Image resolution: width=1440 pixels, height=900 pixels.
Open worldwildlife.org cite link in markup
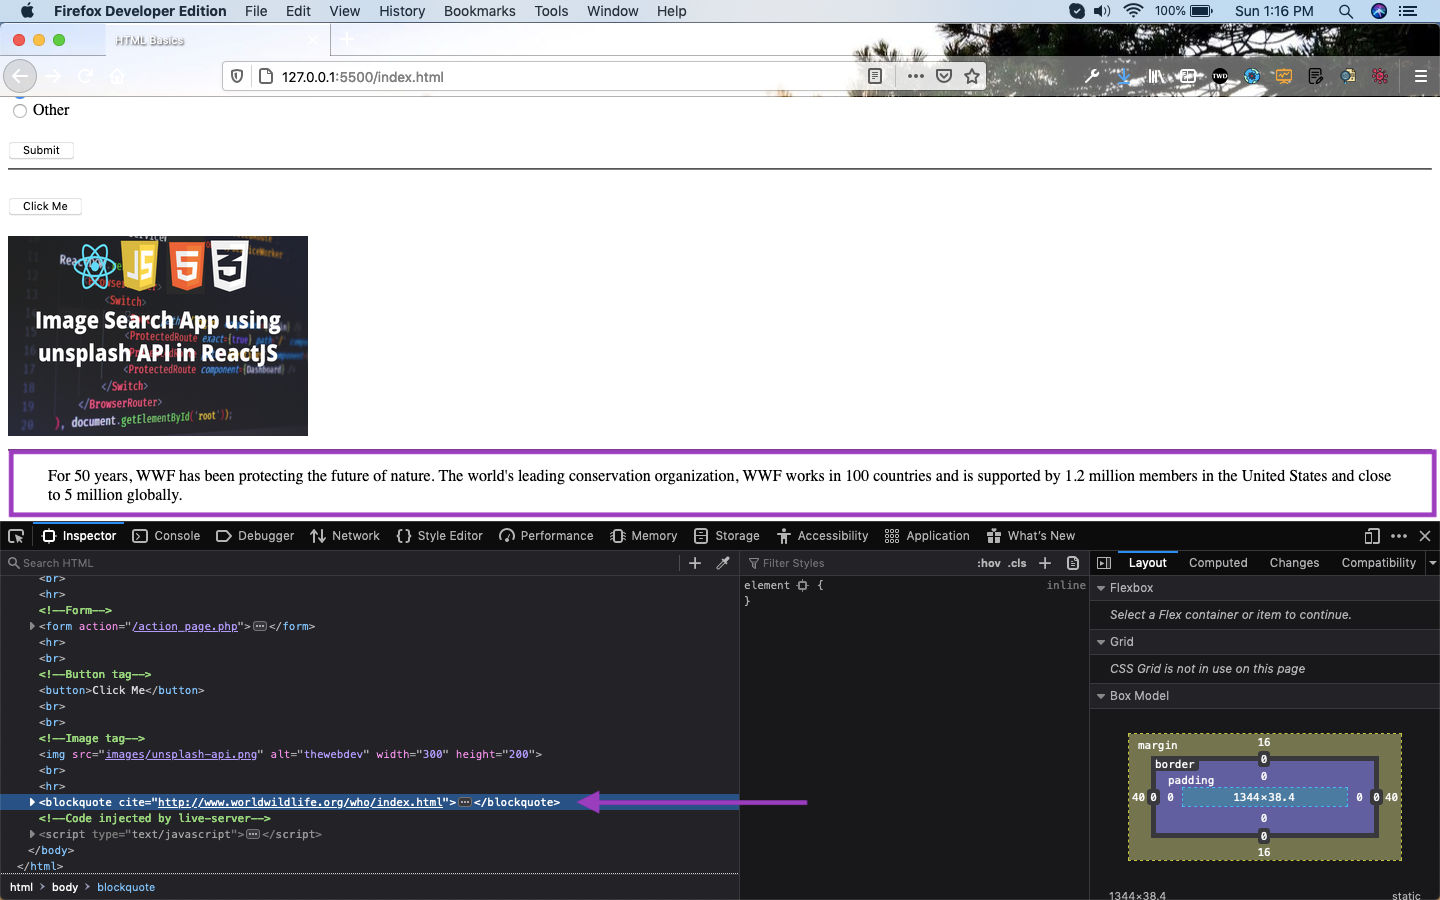click(300, 802)
